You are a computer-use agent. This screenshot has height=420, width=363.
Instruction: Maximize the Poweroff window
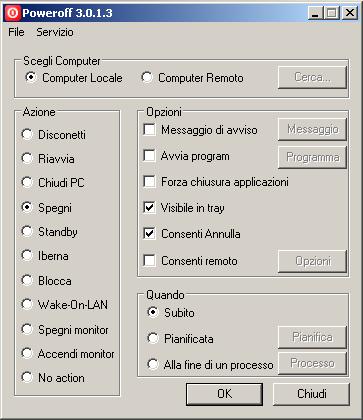click(x=332, y=13)
